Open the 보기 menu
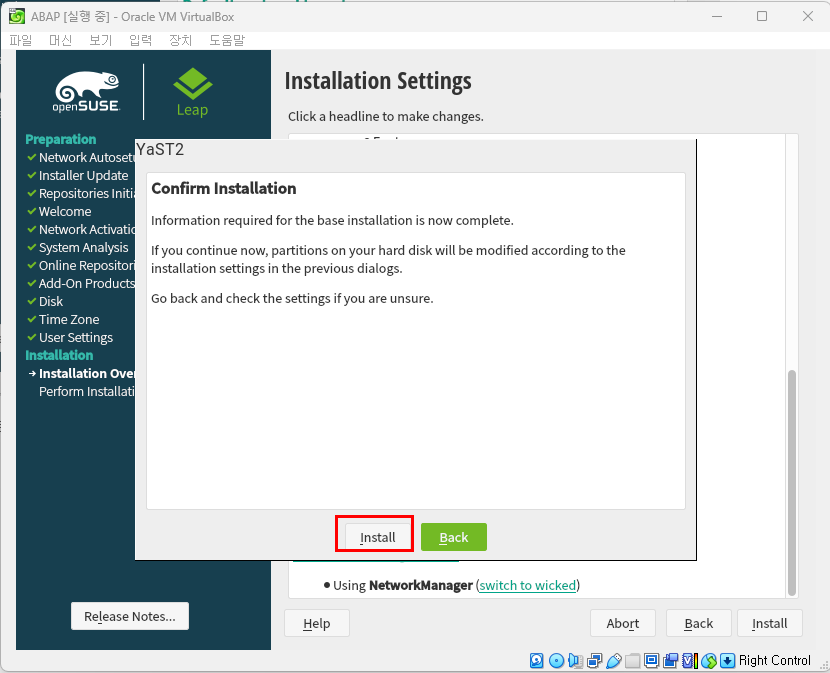830x673 pixels. (x=101, y=40)
